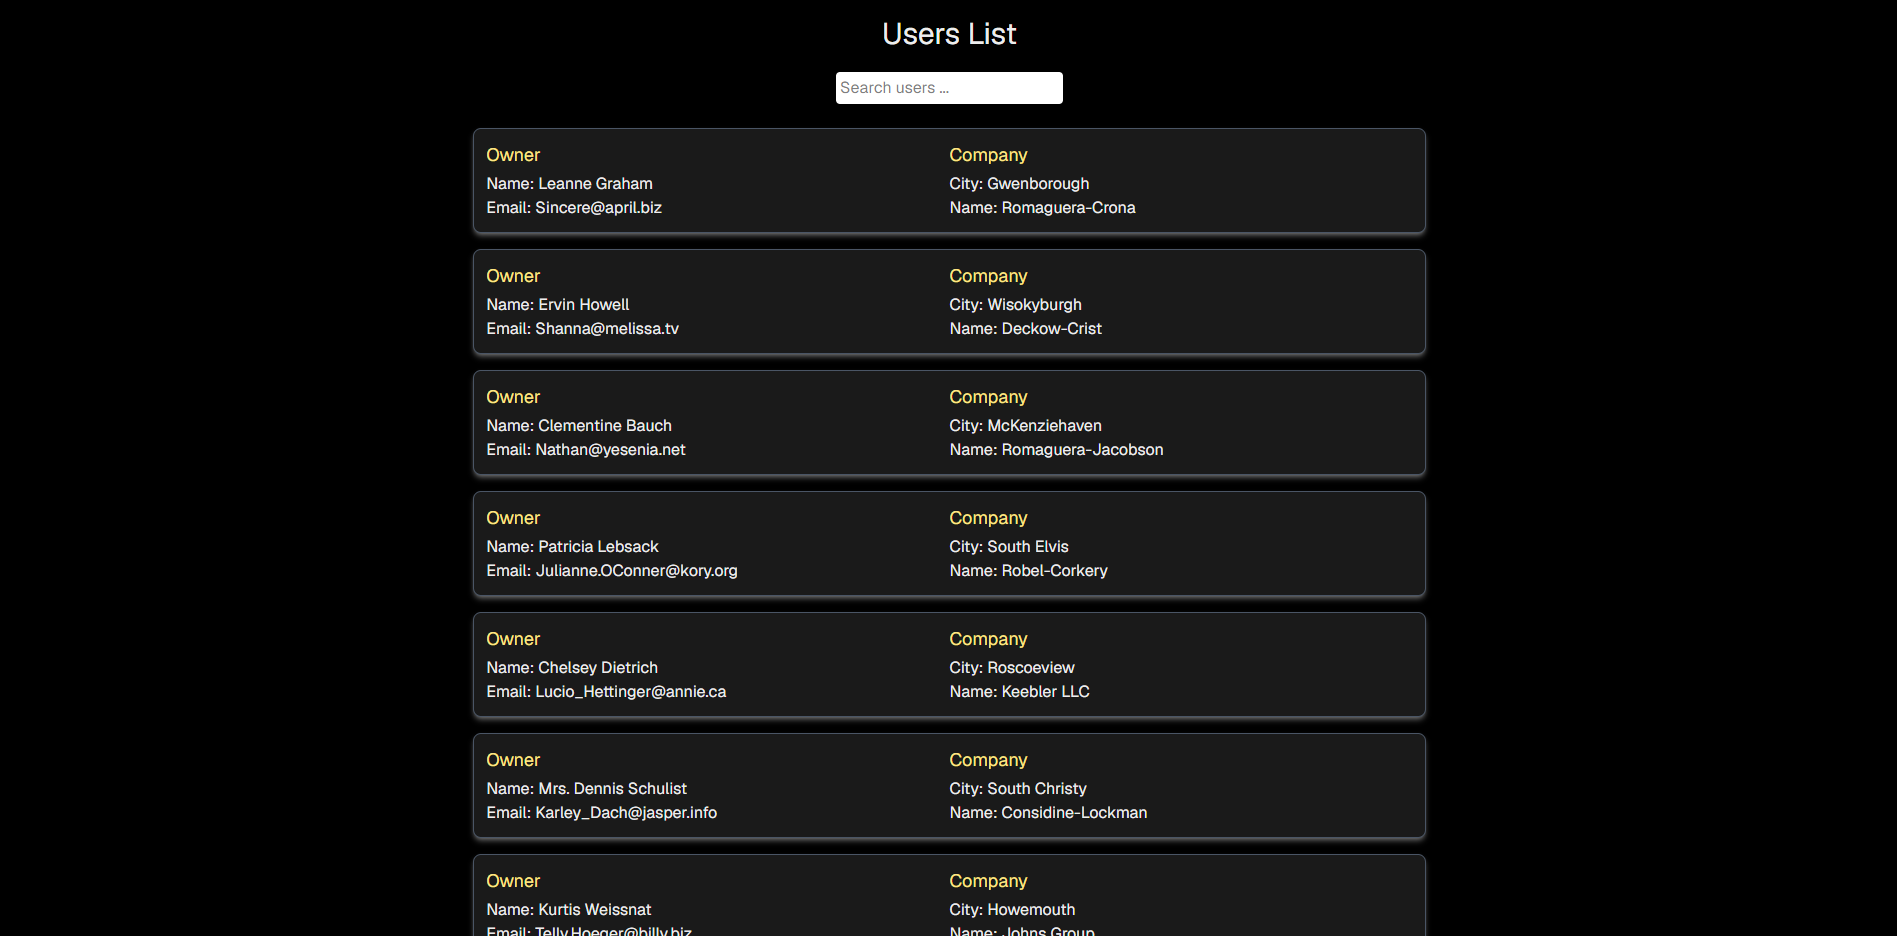Viewport: 1897px width, 936px height.
Task: Click Owner heading in Leanne Graham card
Action: click(x=513, y=155)
